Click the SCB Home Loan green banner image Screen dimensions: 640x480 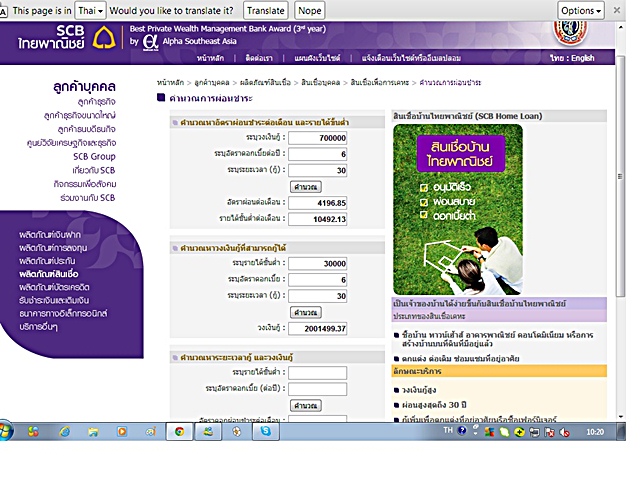click(458, 209)
